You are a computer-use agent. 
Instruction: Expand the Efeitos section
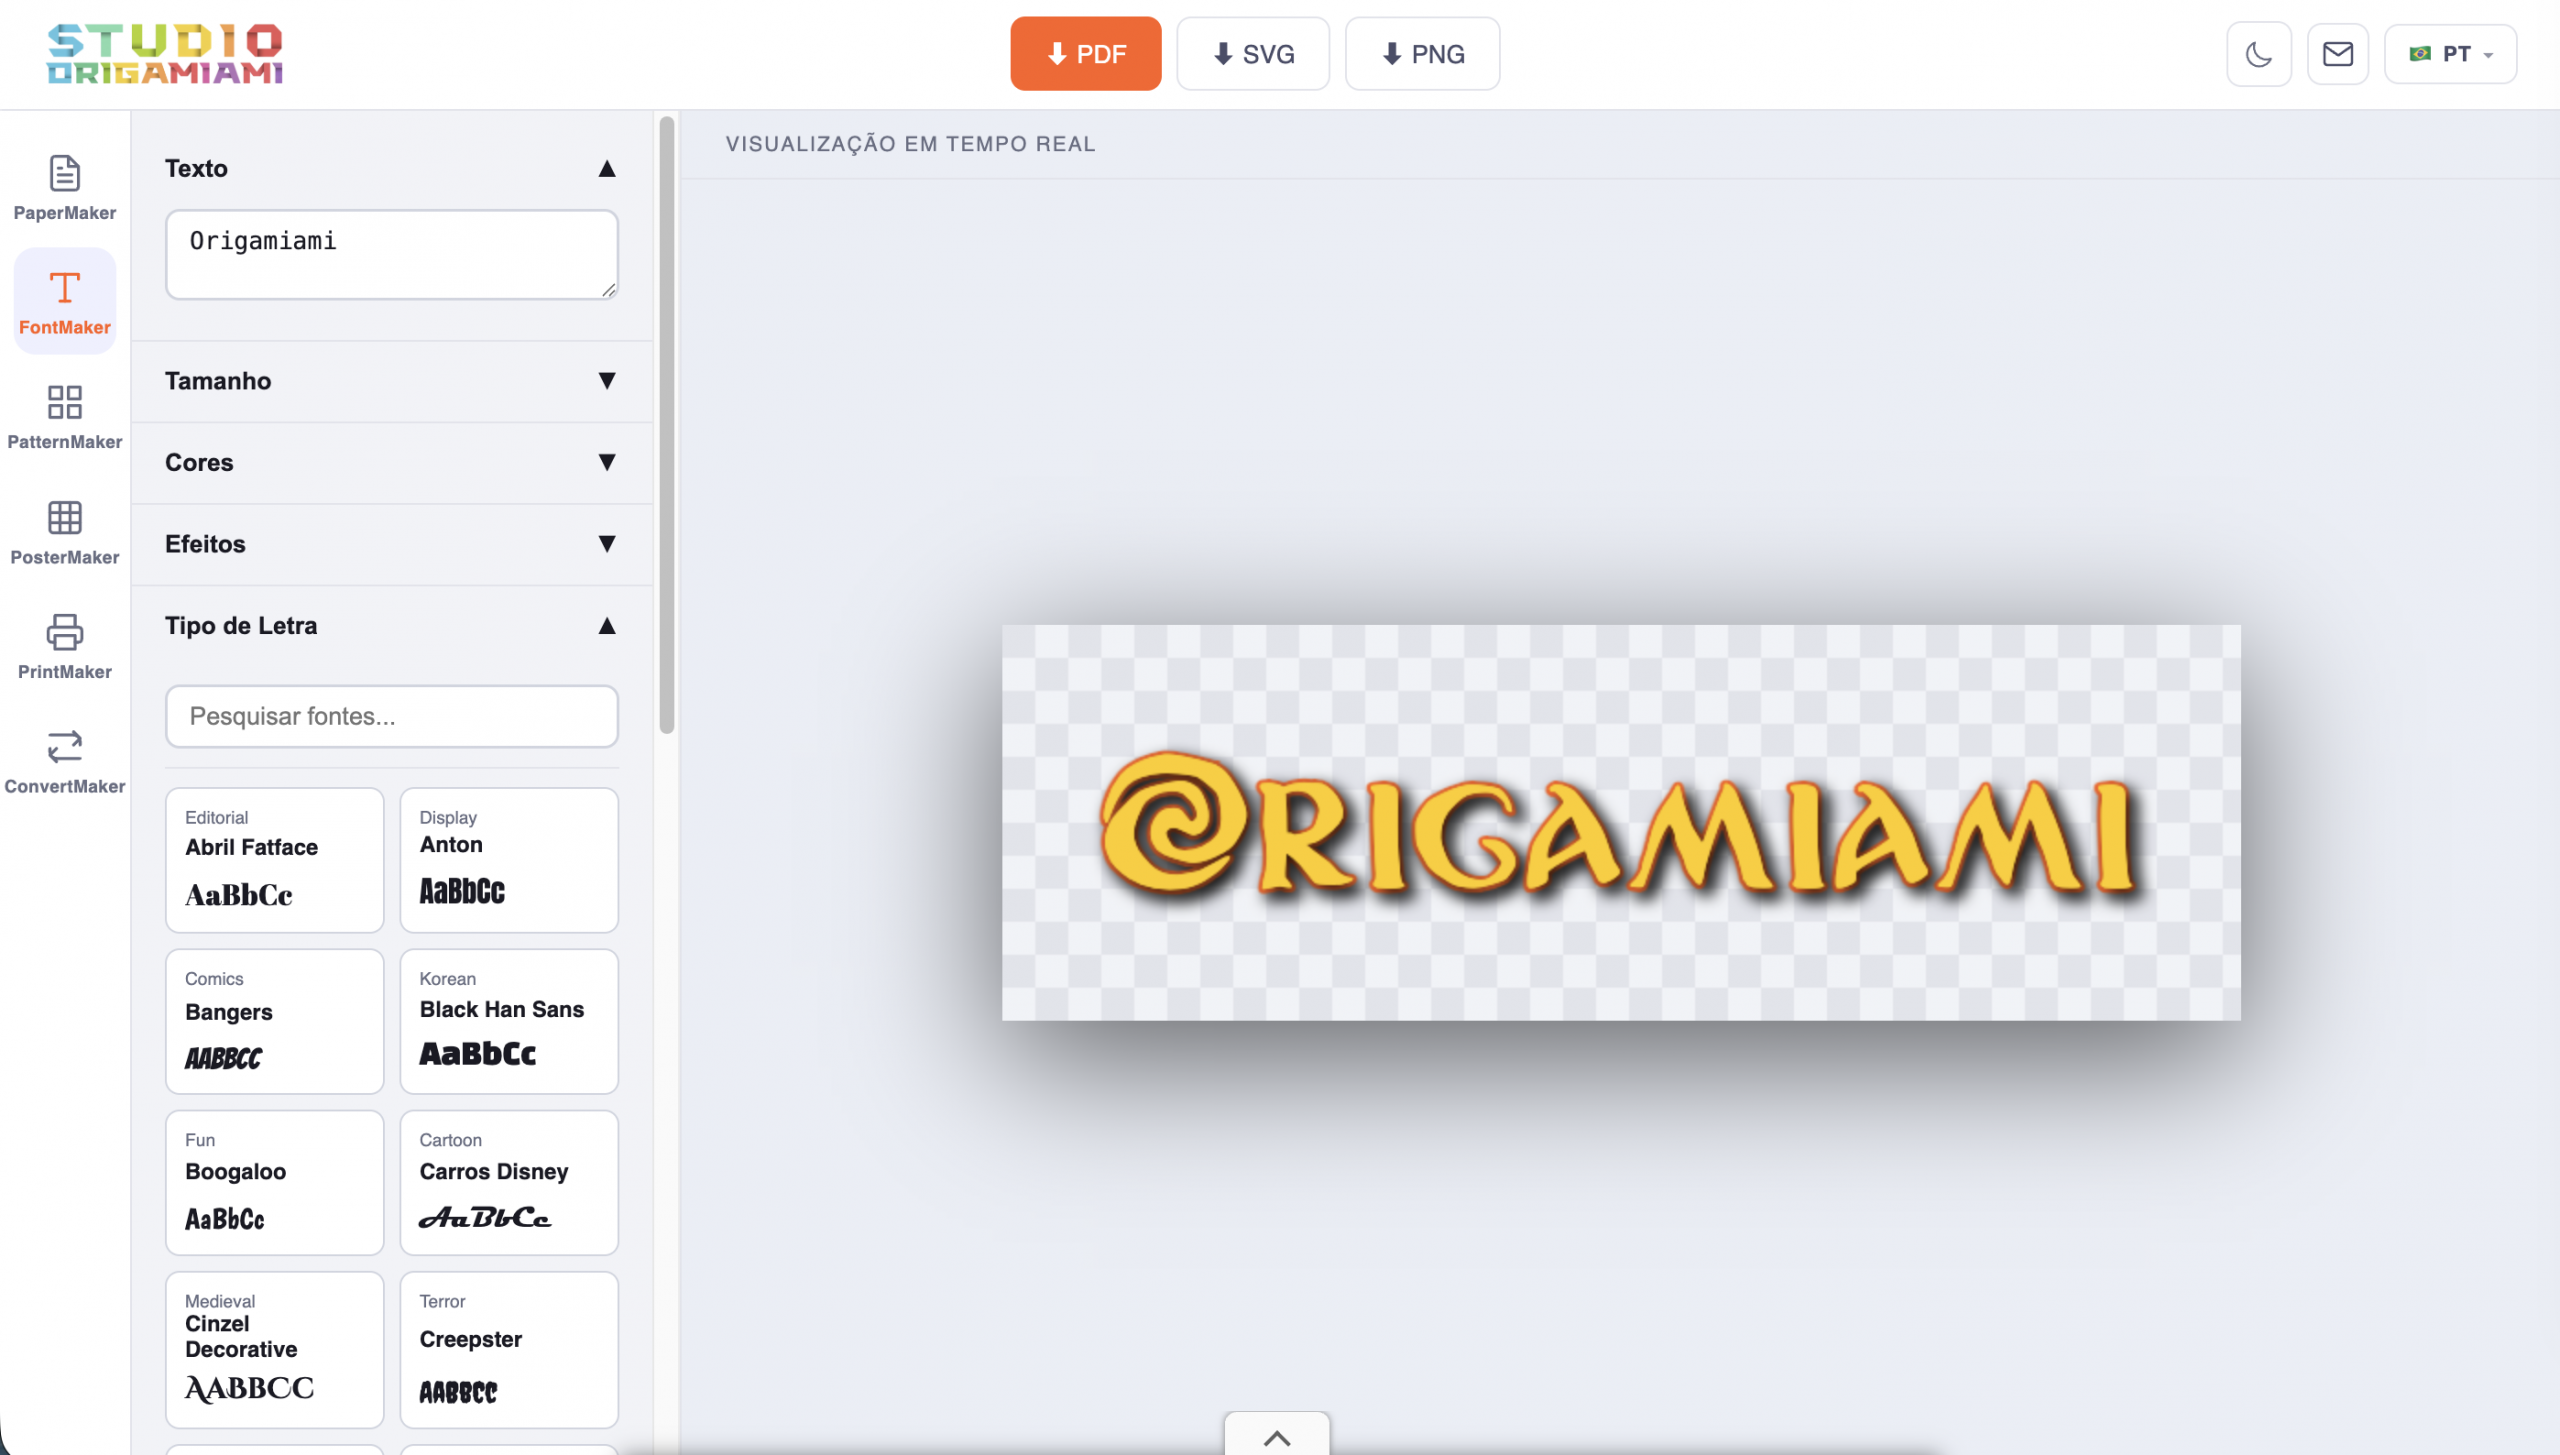[391, 544]
